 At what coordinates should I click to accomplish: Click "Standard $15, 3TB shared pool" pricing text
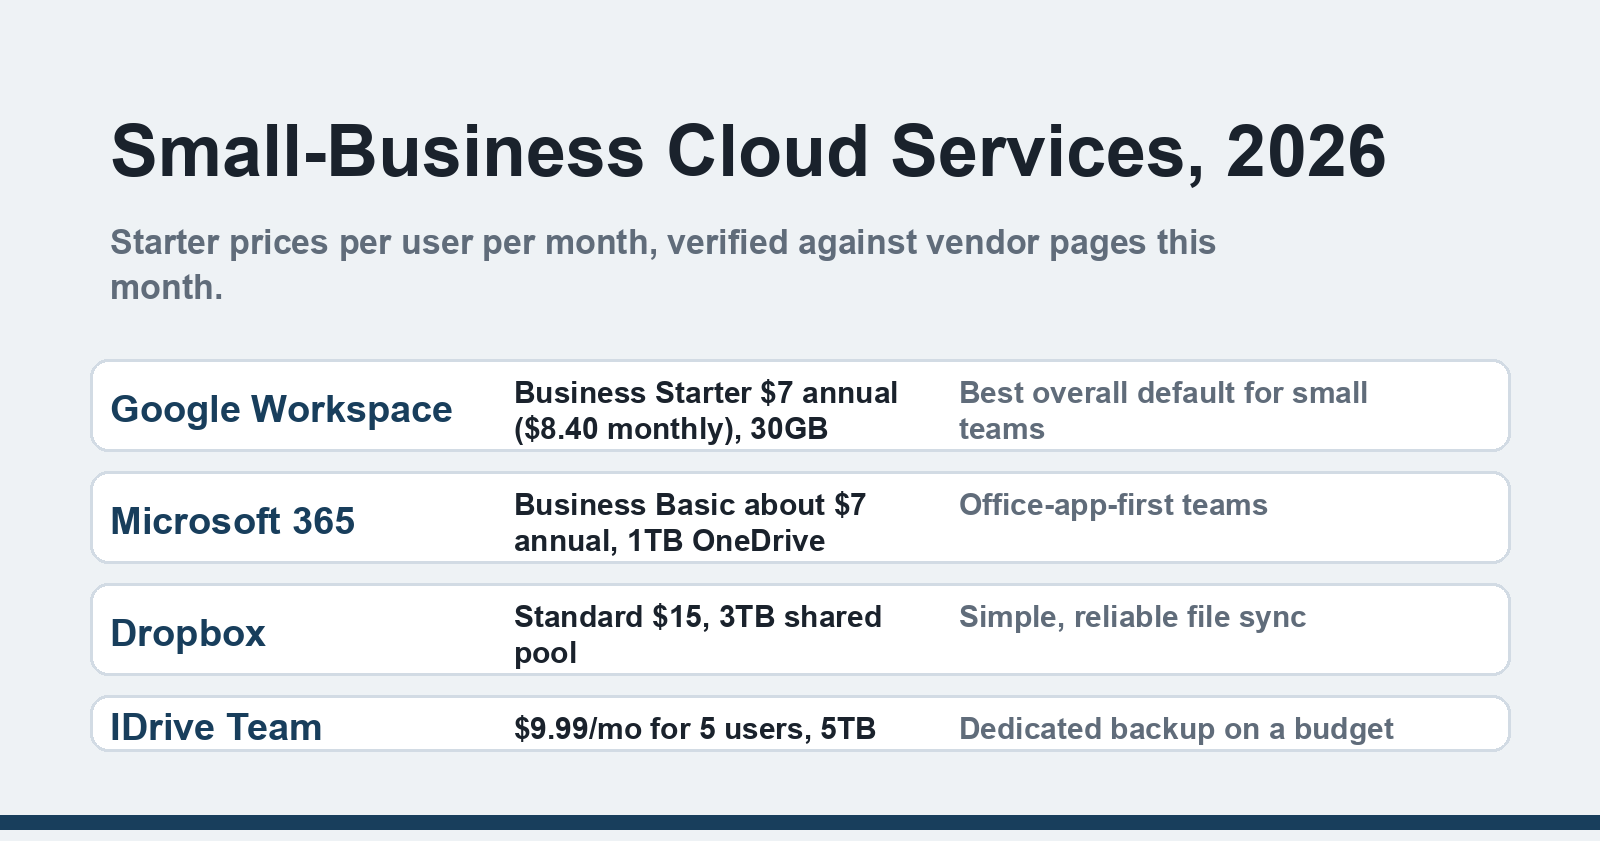tap(698, 635)
